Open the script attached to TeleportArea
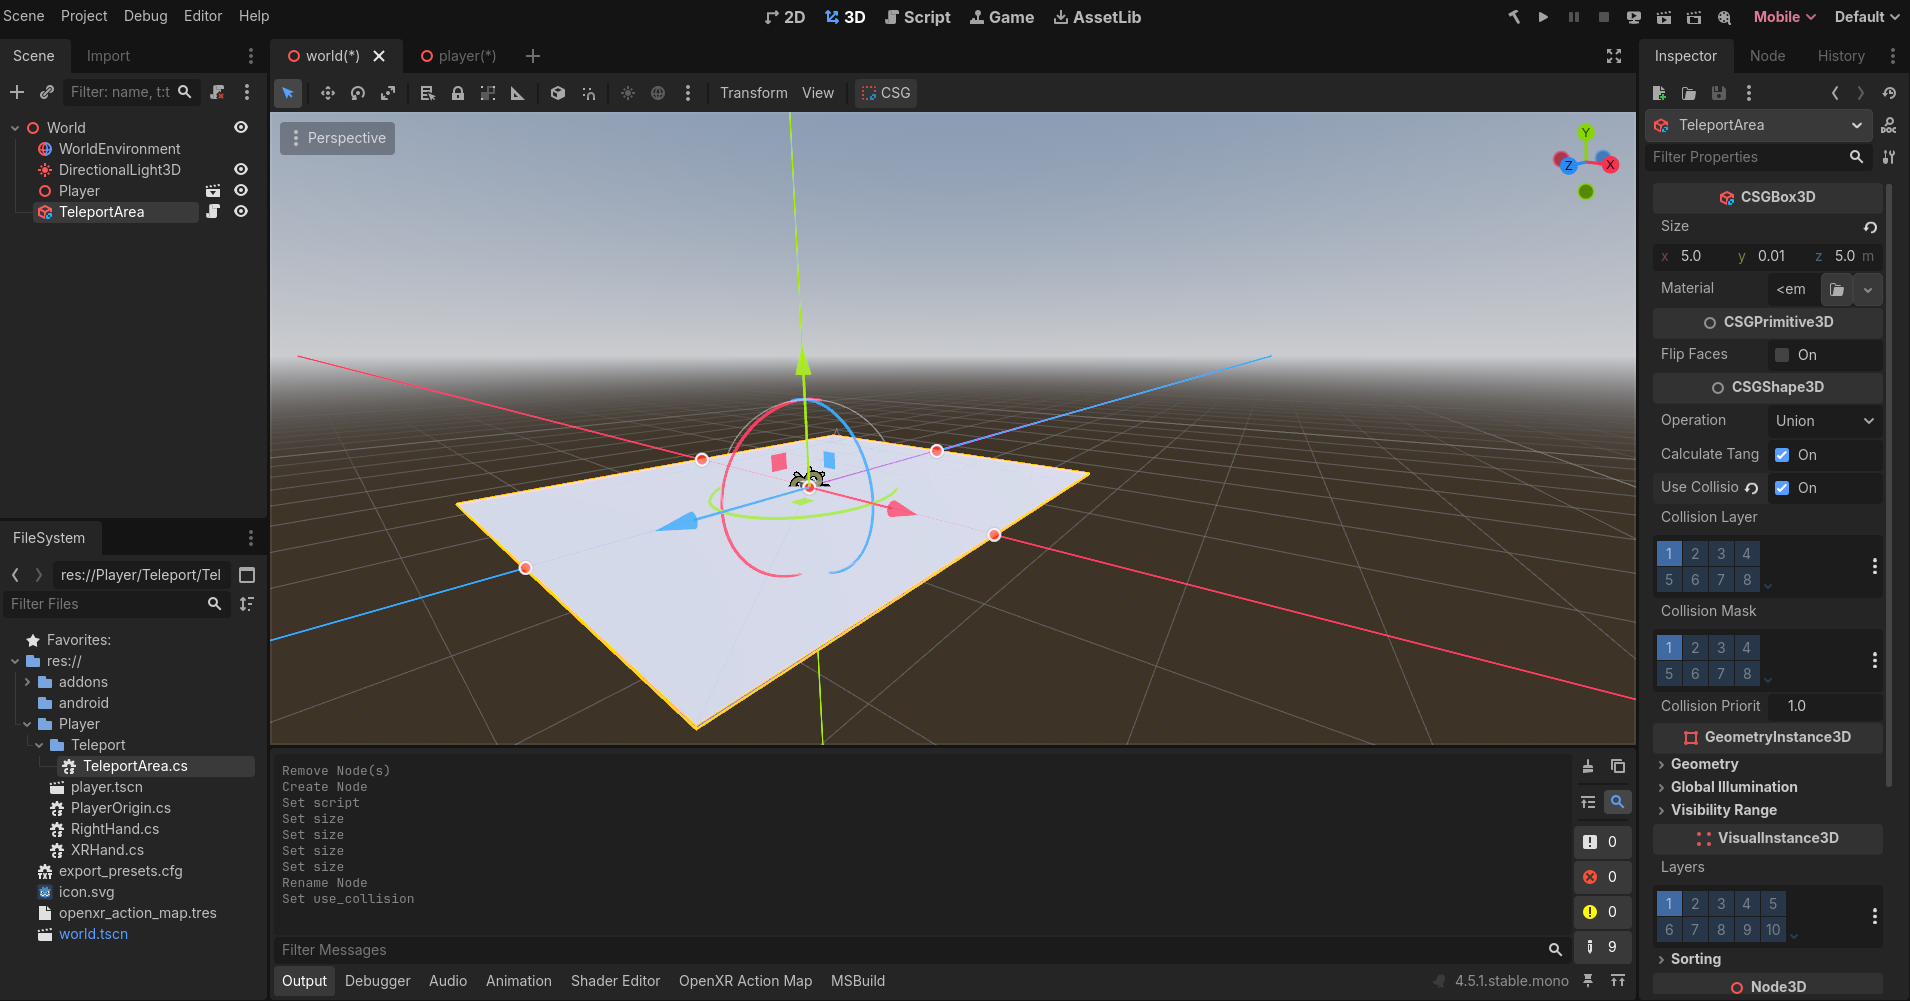1910x1001 pixels. pyautogui.click(x=213, y=212)
